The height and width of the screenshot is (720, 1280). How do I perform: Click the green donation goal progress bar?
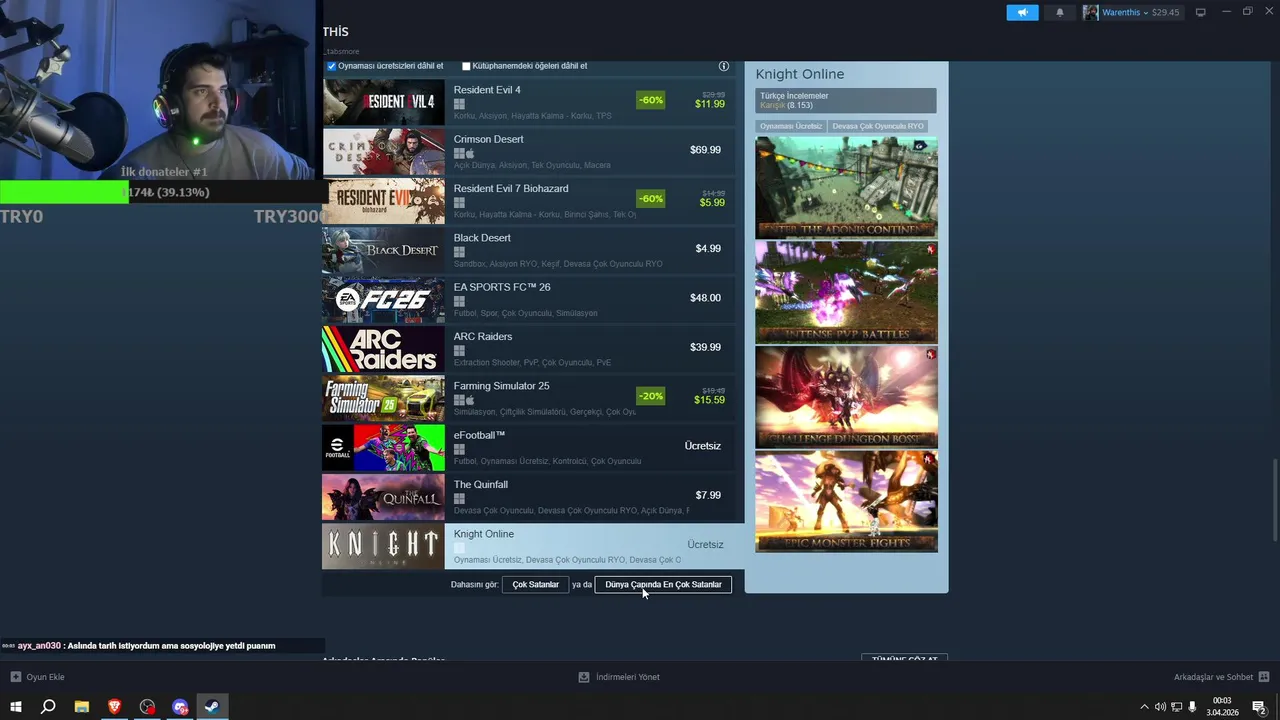tap(64, 192)
